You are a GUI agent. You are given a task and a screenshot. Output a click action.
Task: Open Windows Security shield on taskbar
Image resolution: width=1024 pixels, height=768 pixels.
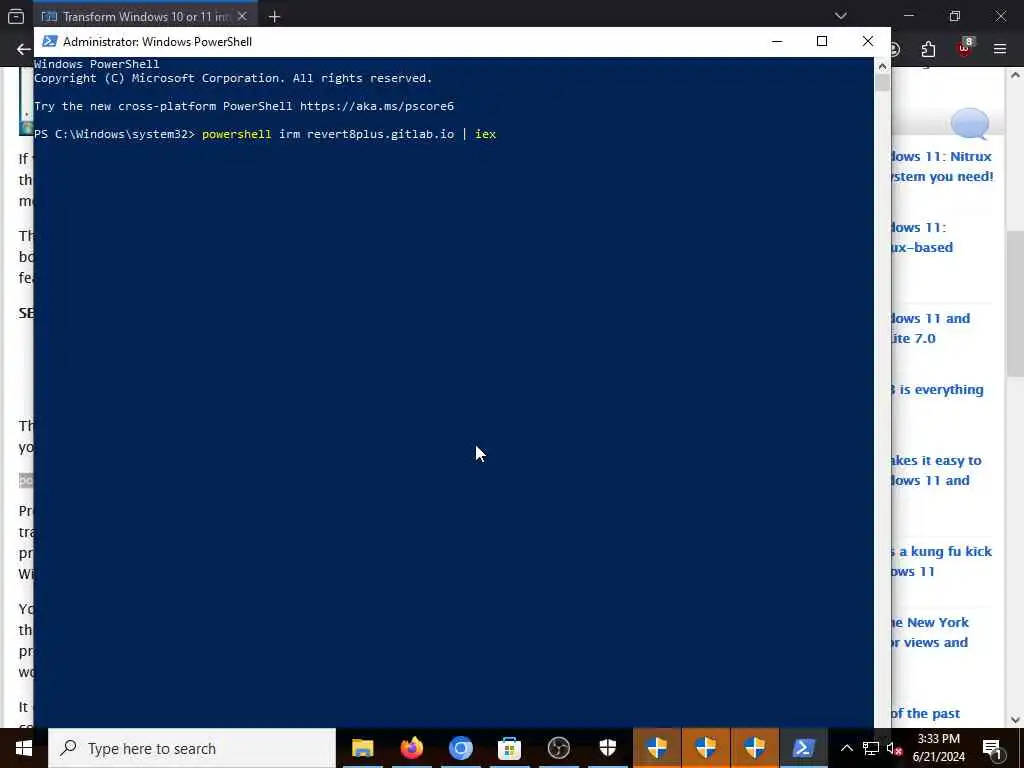tap(607, 748)
